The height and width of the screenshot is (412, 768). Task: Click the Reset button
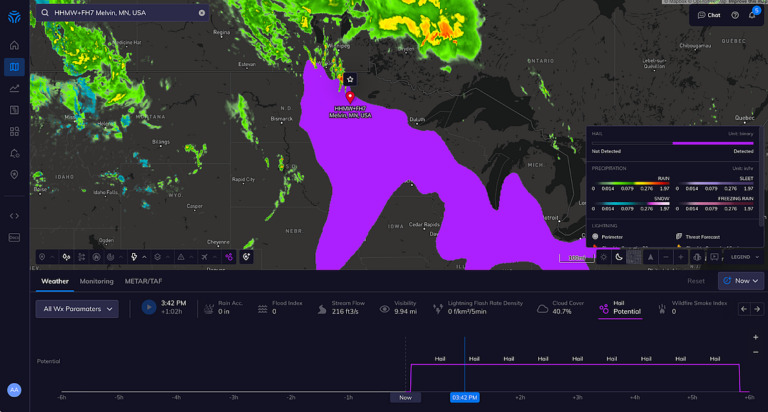[696, 281]
